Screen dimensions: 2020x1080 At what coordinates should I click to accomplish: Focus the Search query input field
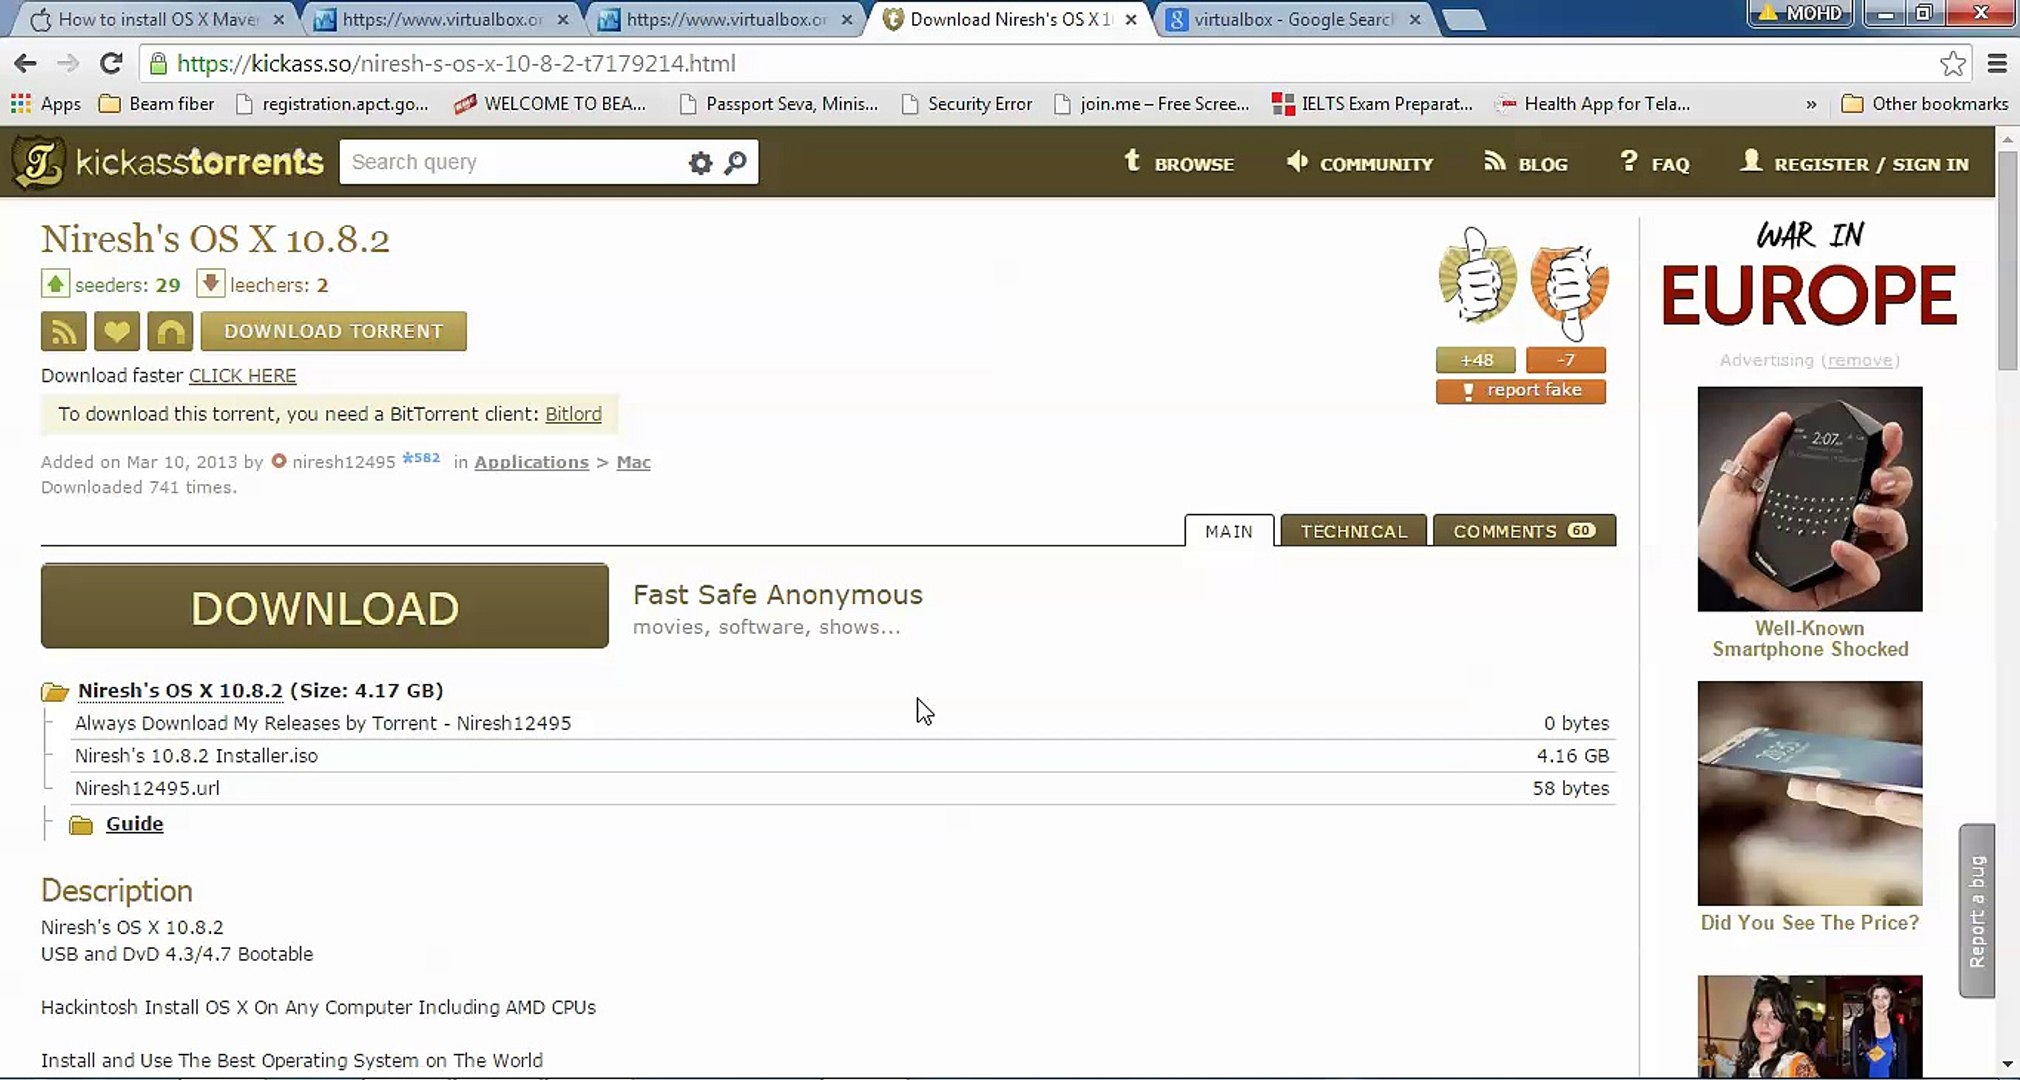(510, 162)
